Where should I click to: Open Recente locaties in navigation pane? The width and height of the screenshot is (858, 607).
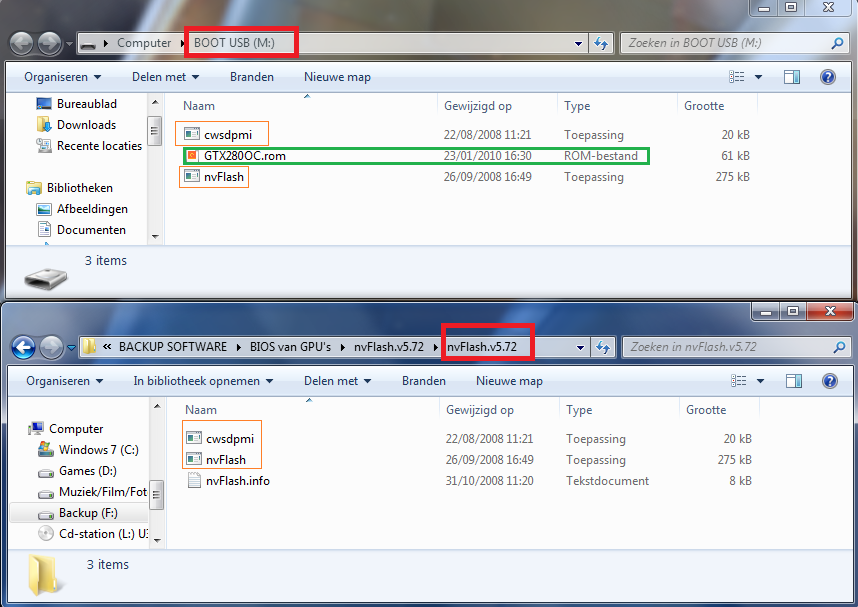coord(89,146)
